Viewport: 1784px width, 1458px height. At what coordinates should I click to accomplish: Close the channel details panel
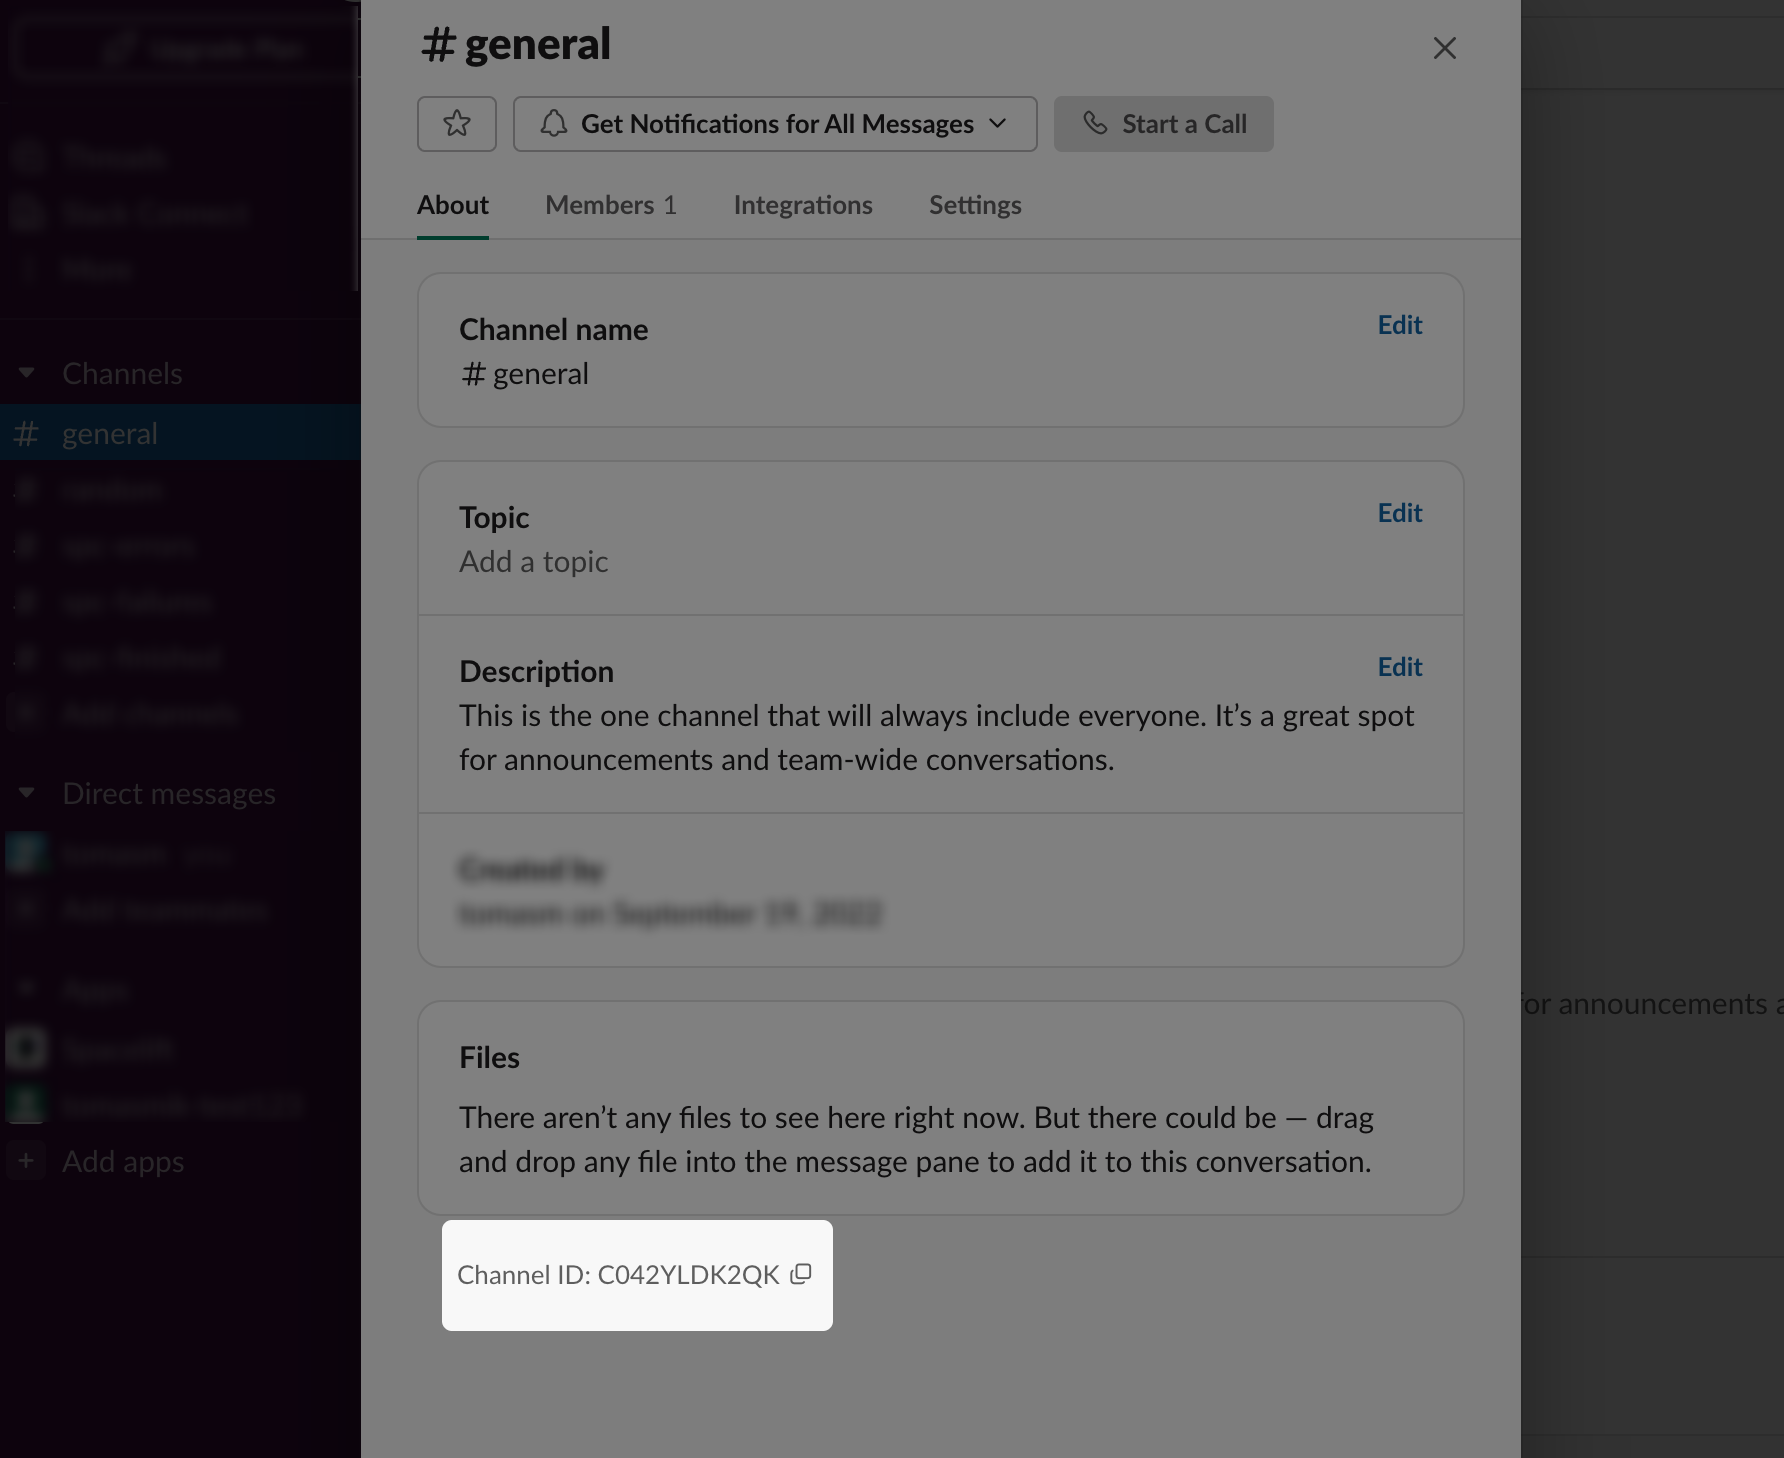pos(1444,47)
